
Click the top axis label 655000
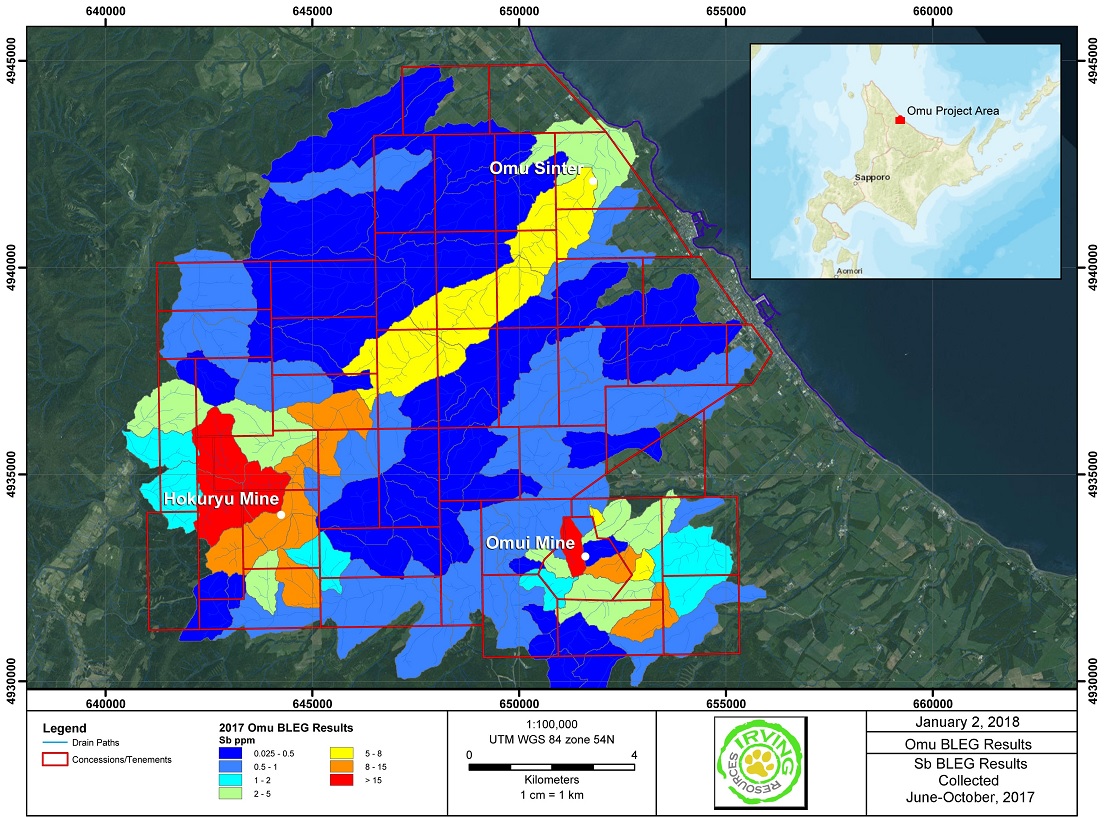[726, 11]
